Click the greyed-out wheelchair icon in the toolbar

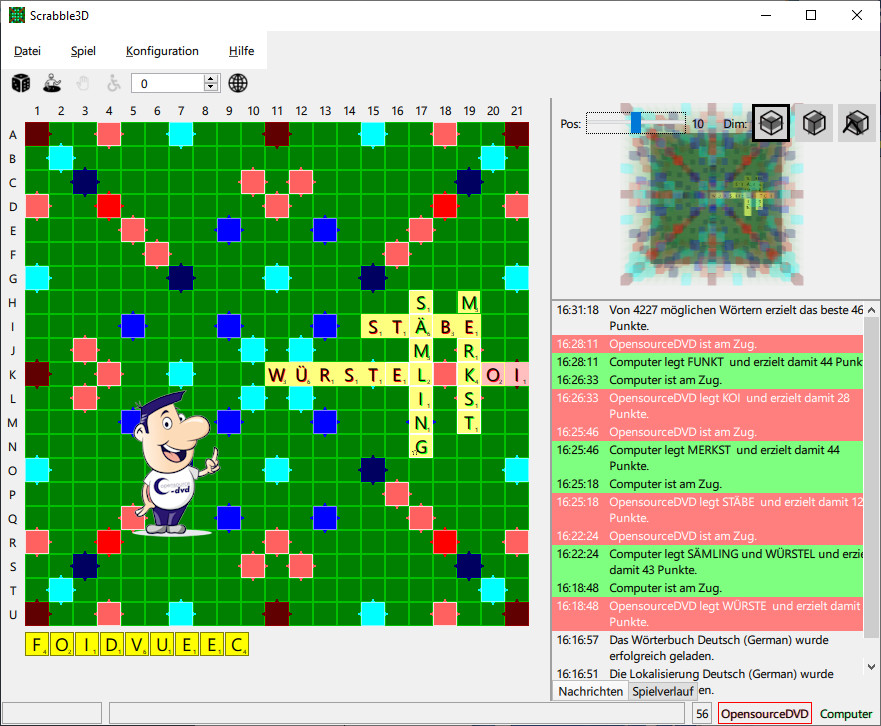click(x=113, y=83)
